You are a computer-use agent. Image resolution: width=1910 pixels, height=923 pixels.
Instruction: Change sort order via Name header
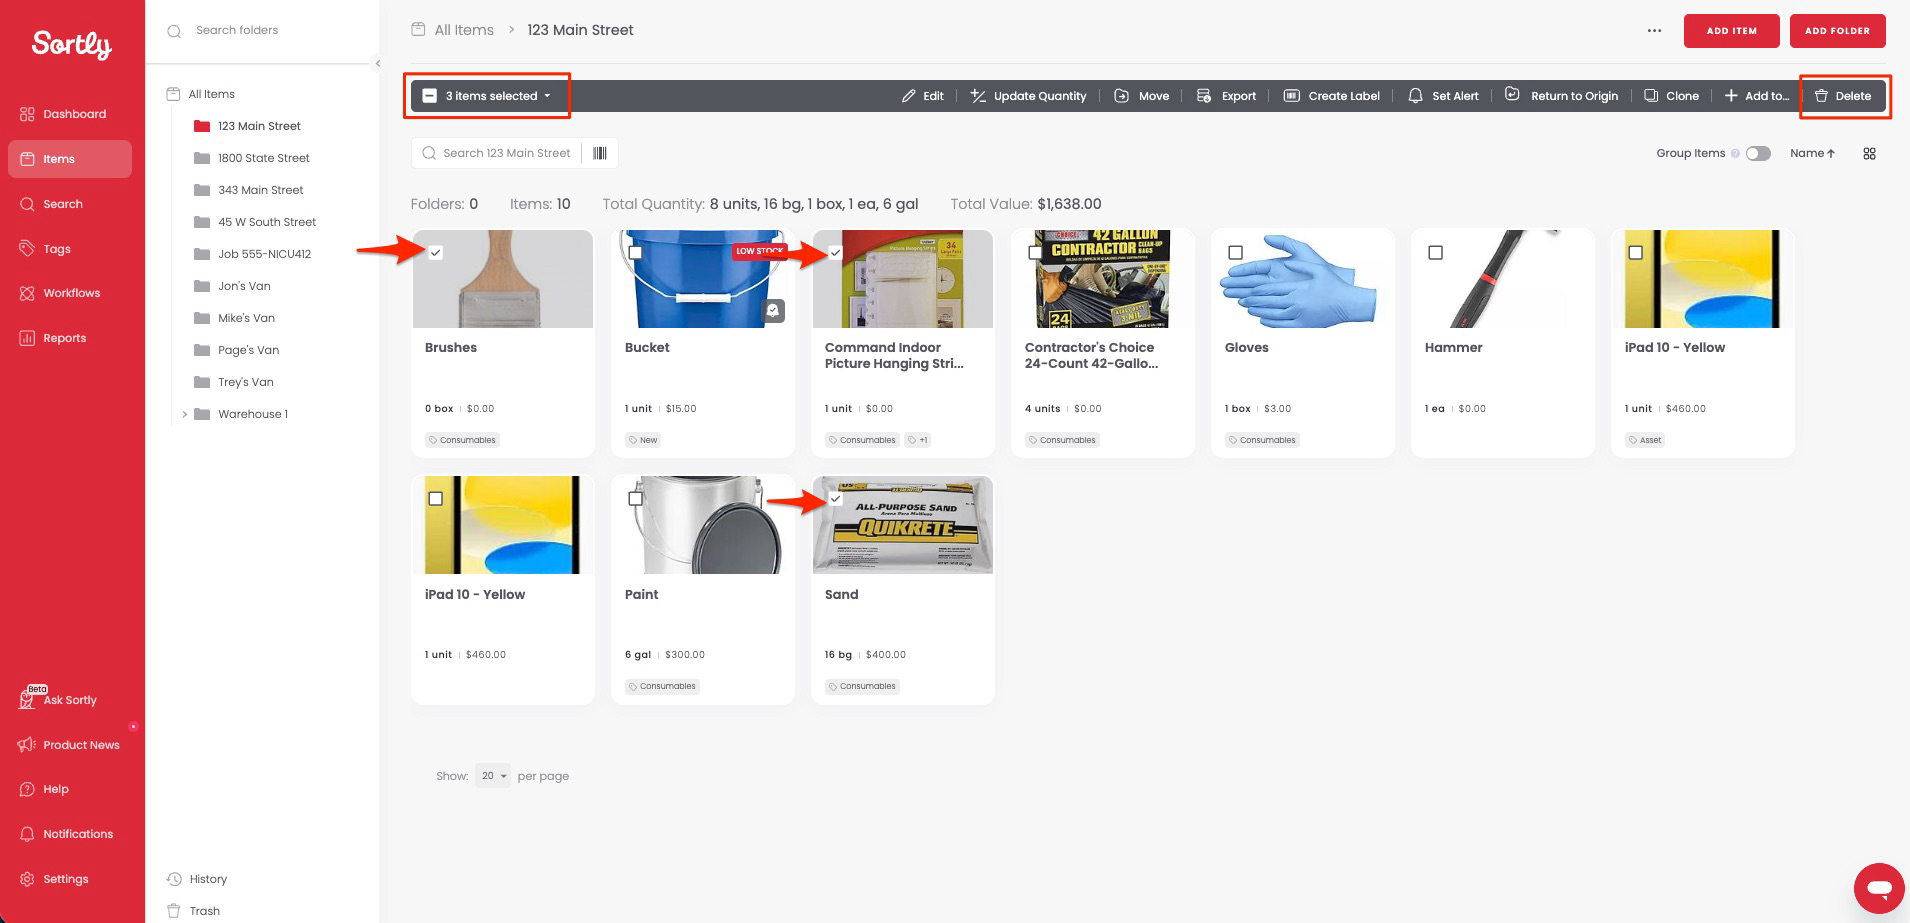(1812, 153)
